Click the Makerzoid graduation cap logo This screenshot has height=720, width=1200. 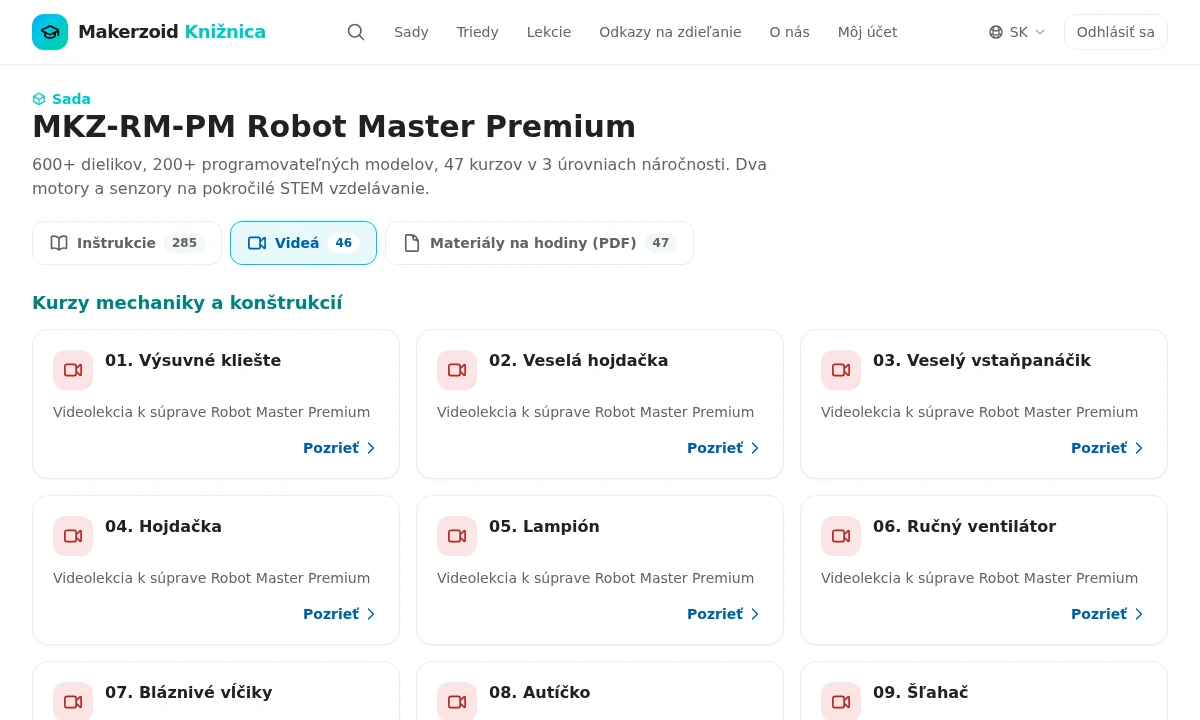50,32
